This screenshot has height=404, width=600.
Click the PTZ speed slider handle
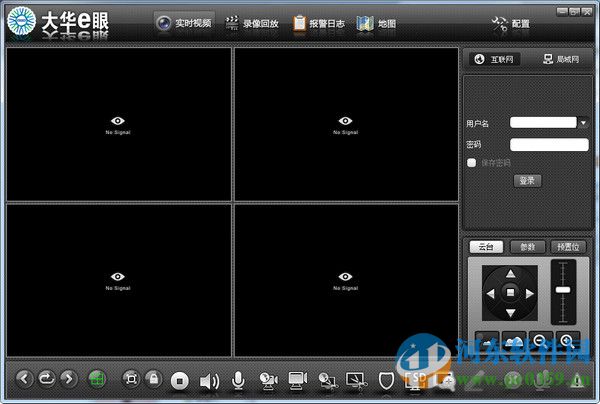[x=563, y=290]
